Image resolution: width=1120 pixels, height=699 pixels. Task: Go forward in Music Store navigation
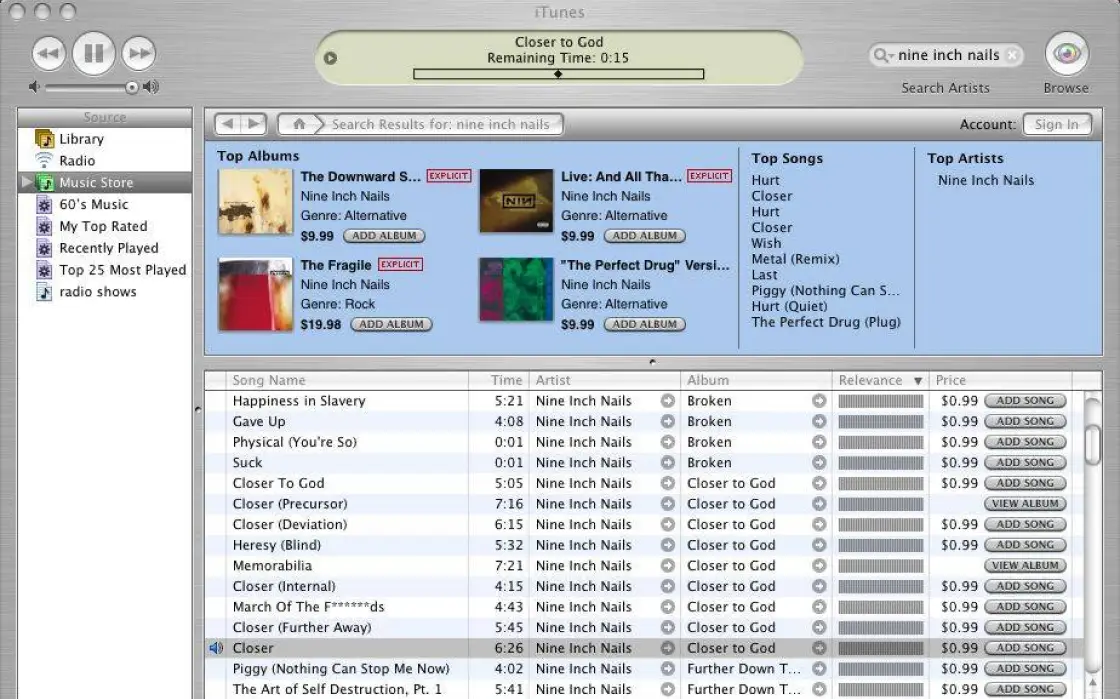click(x=254, y=124)
